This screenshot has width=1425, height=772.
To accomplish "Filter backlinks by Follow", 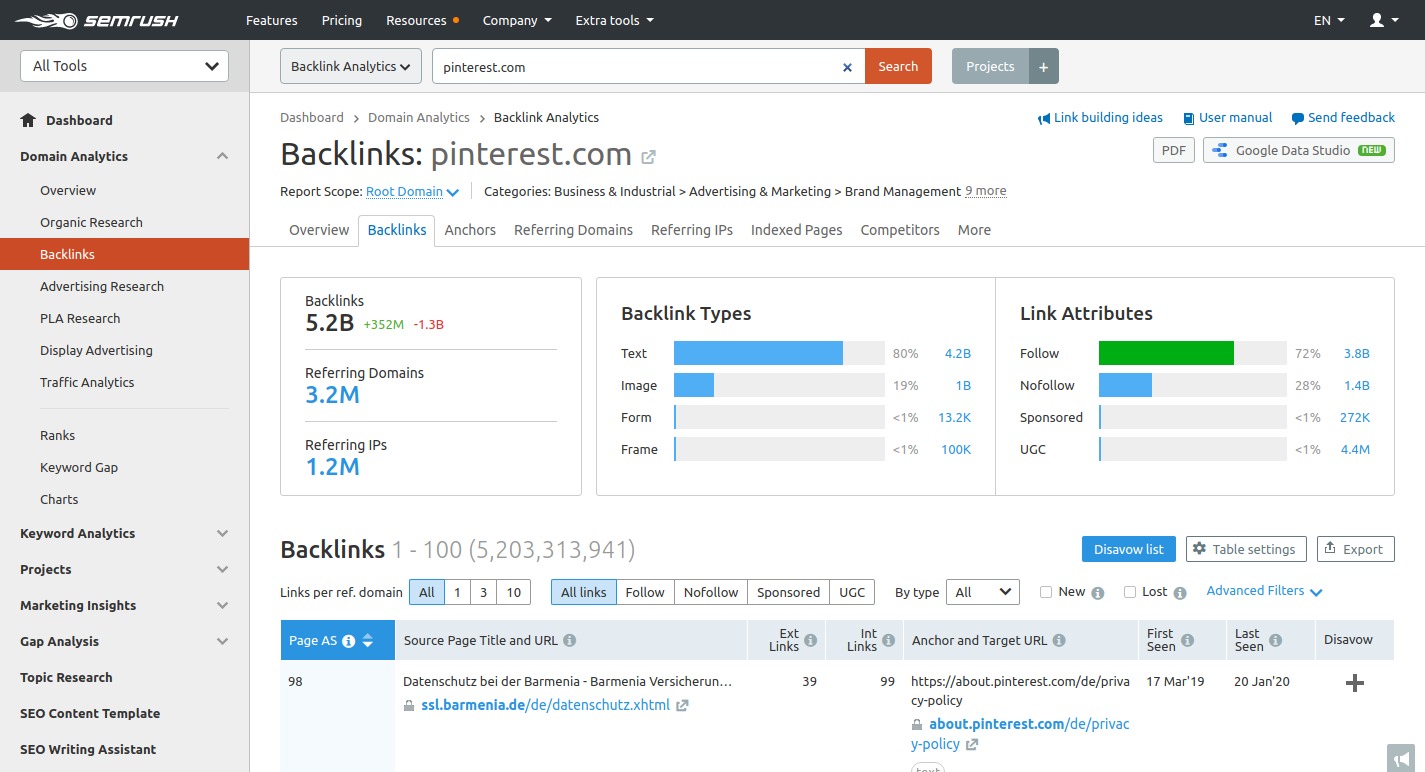I will pyautogui.click(x=645, y=592).
